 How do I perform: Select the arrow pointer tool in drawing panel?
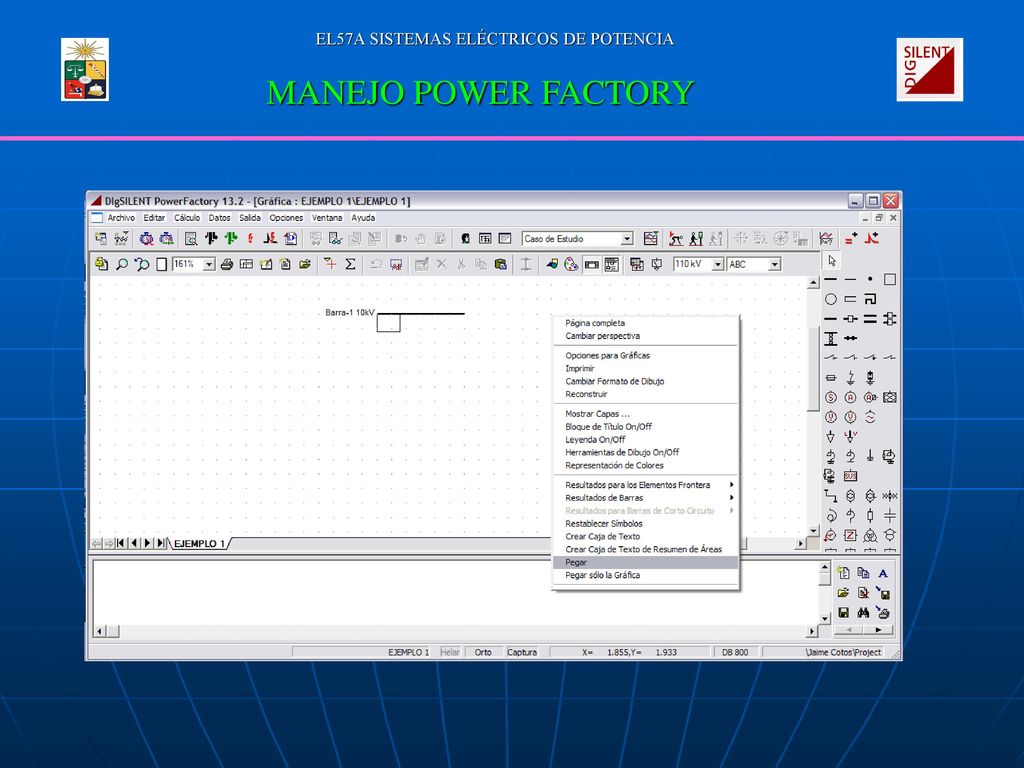pyautogui.click(x=831, y=261)
